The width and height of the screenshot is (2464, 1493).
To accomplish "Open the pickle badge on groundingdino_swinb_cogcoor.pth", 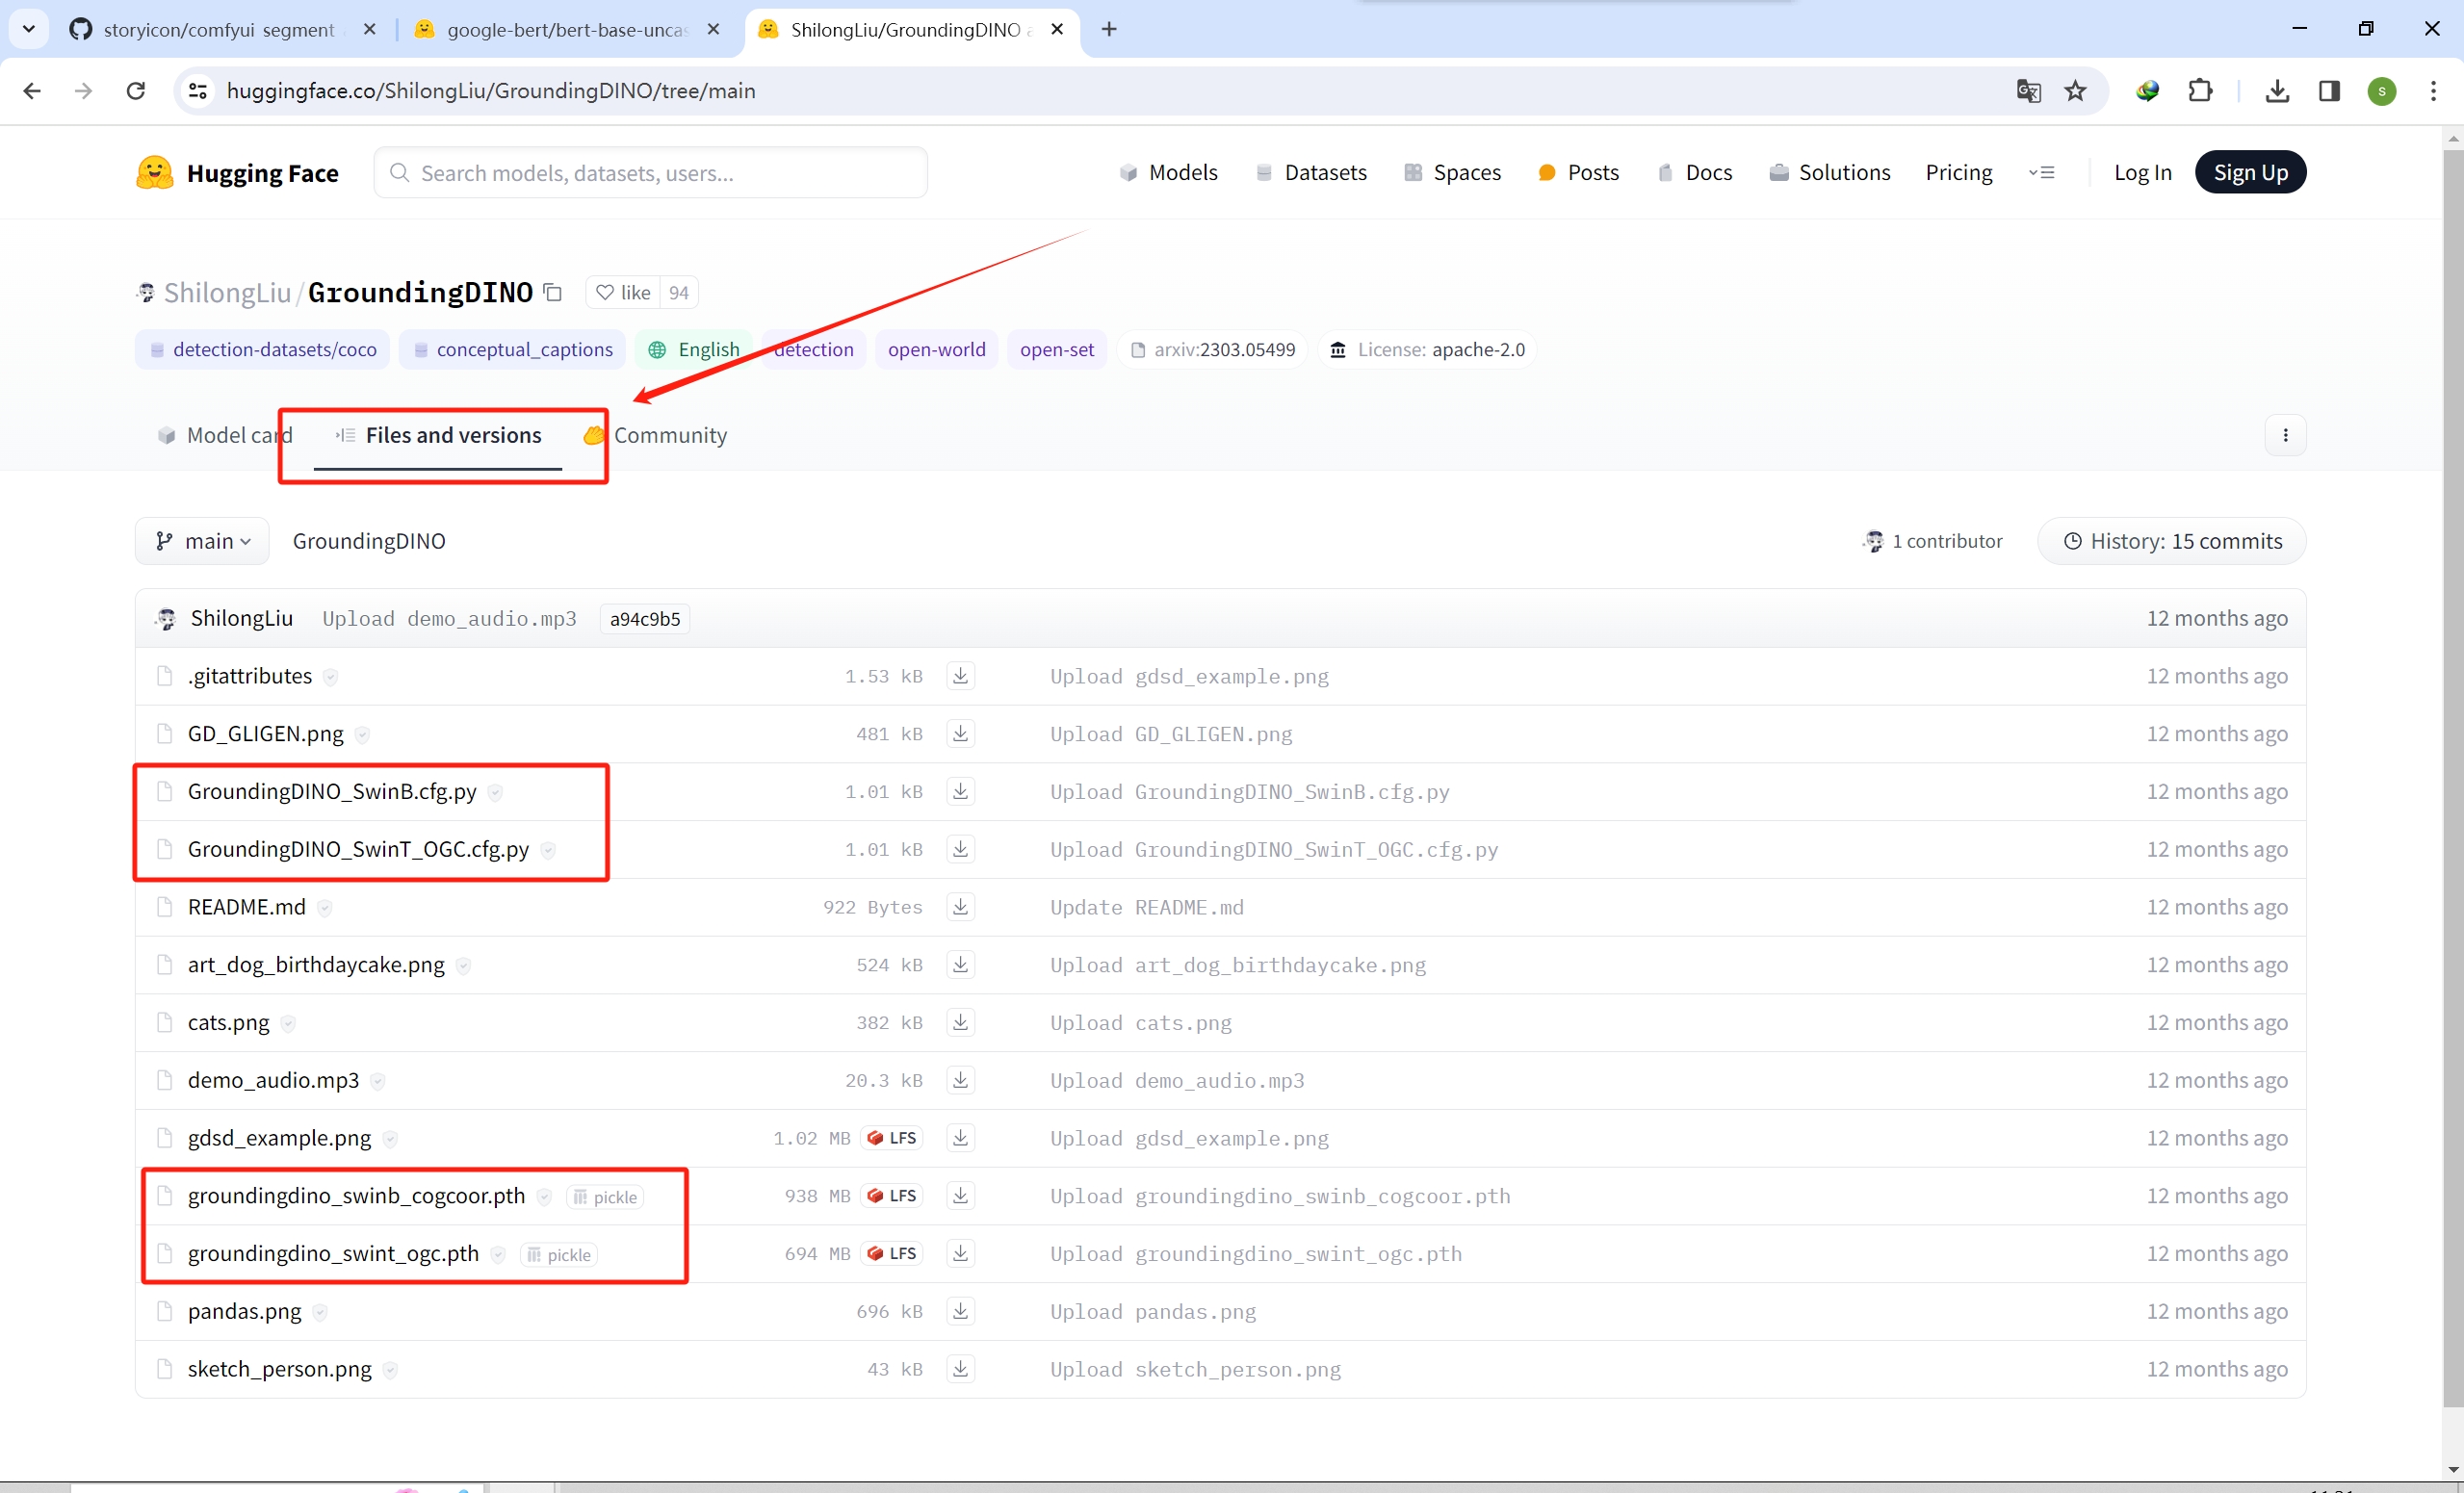I will (605, 1197).
